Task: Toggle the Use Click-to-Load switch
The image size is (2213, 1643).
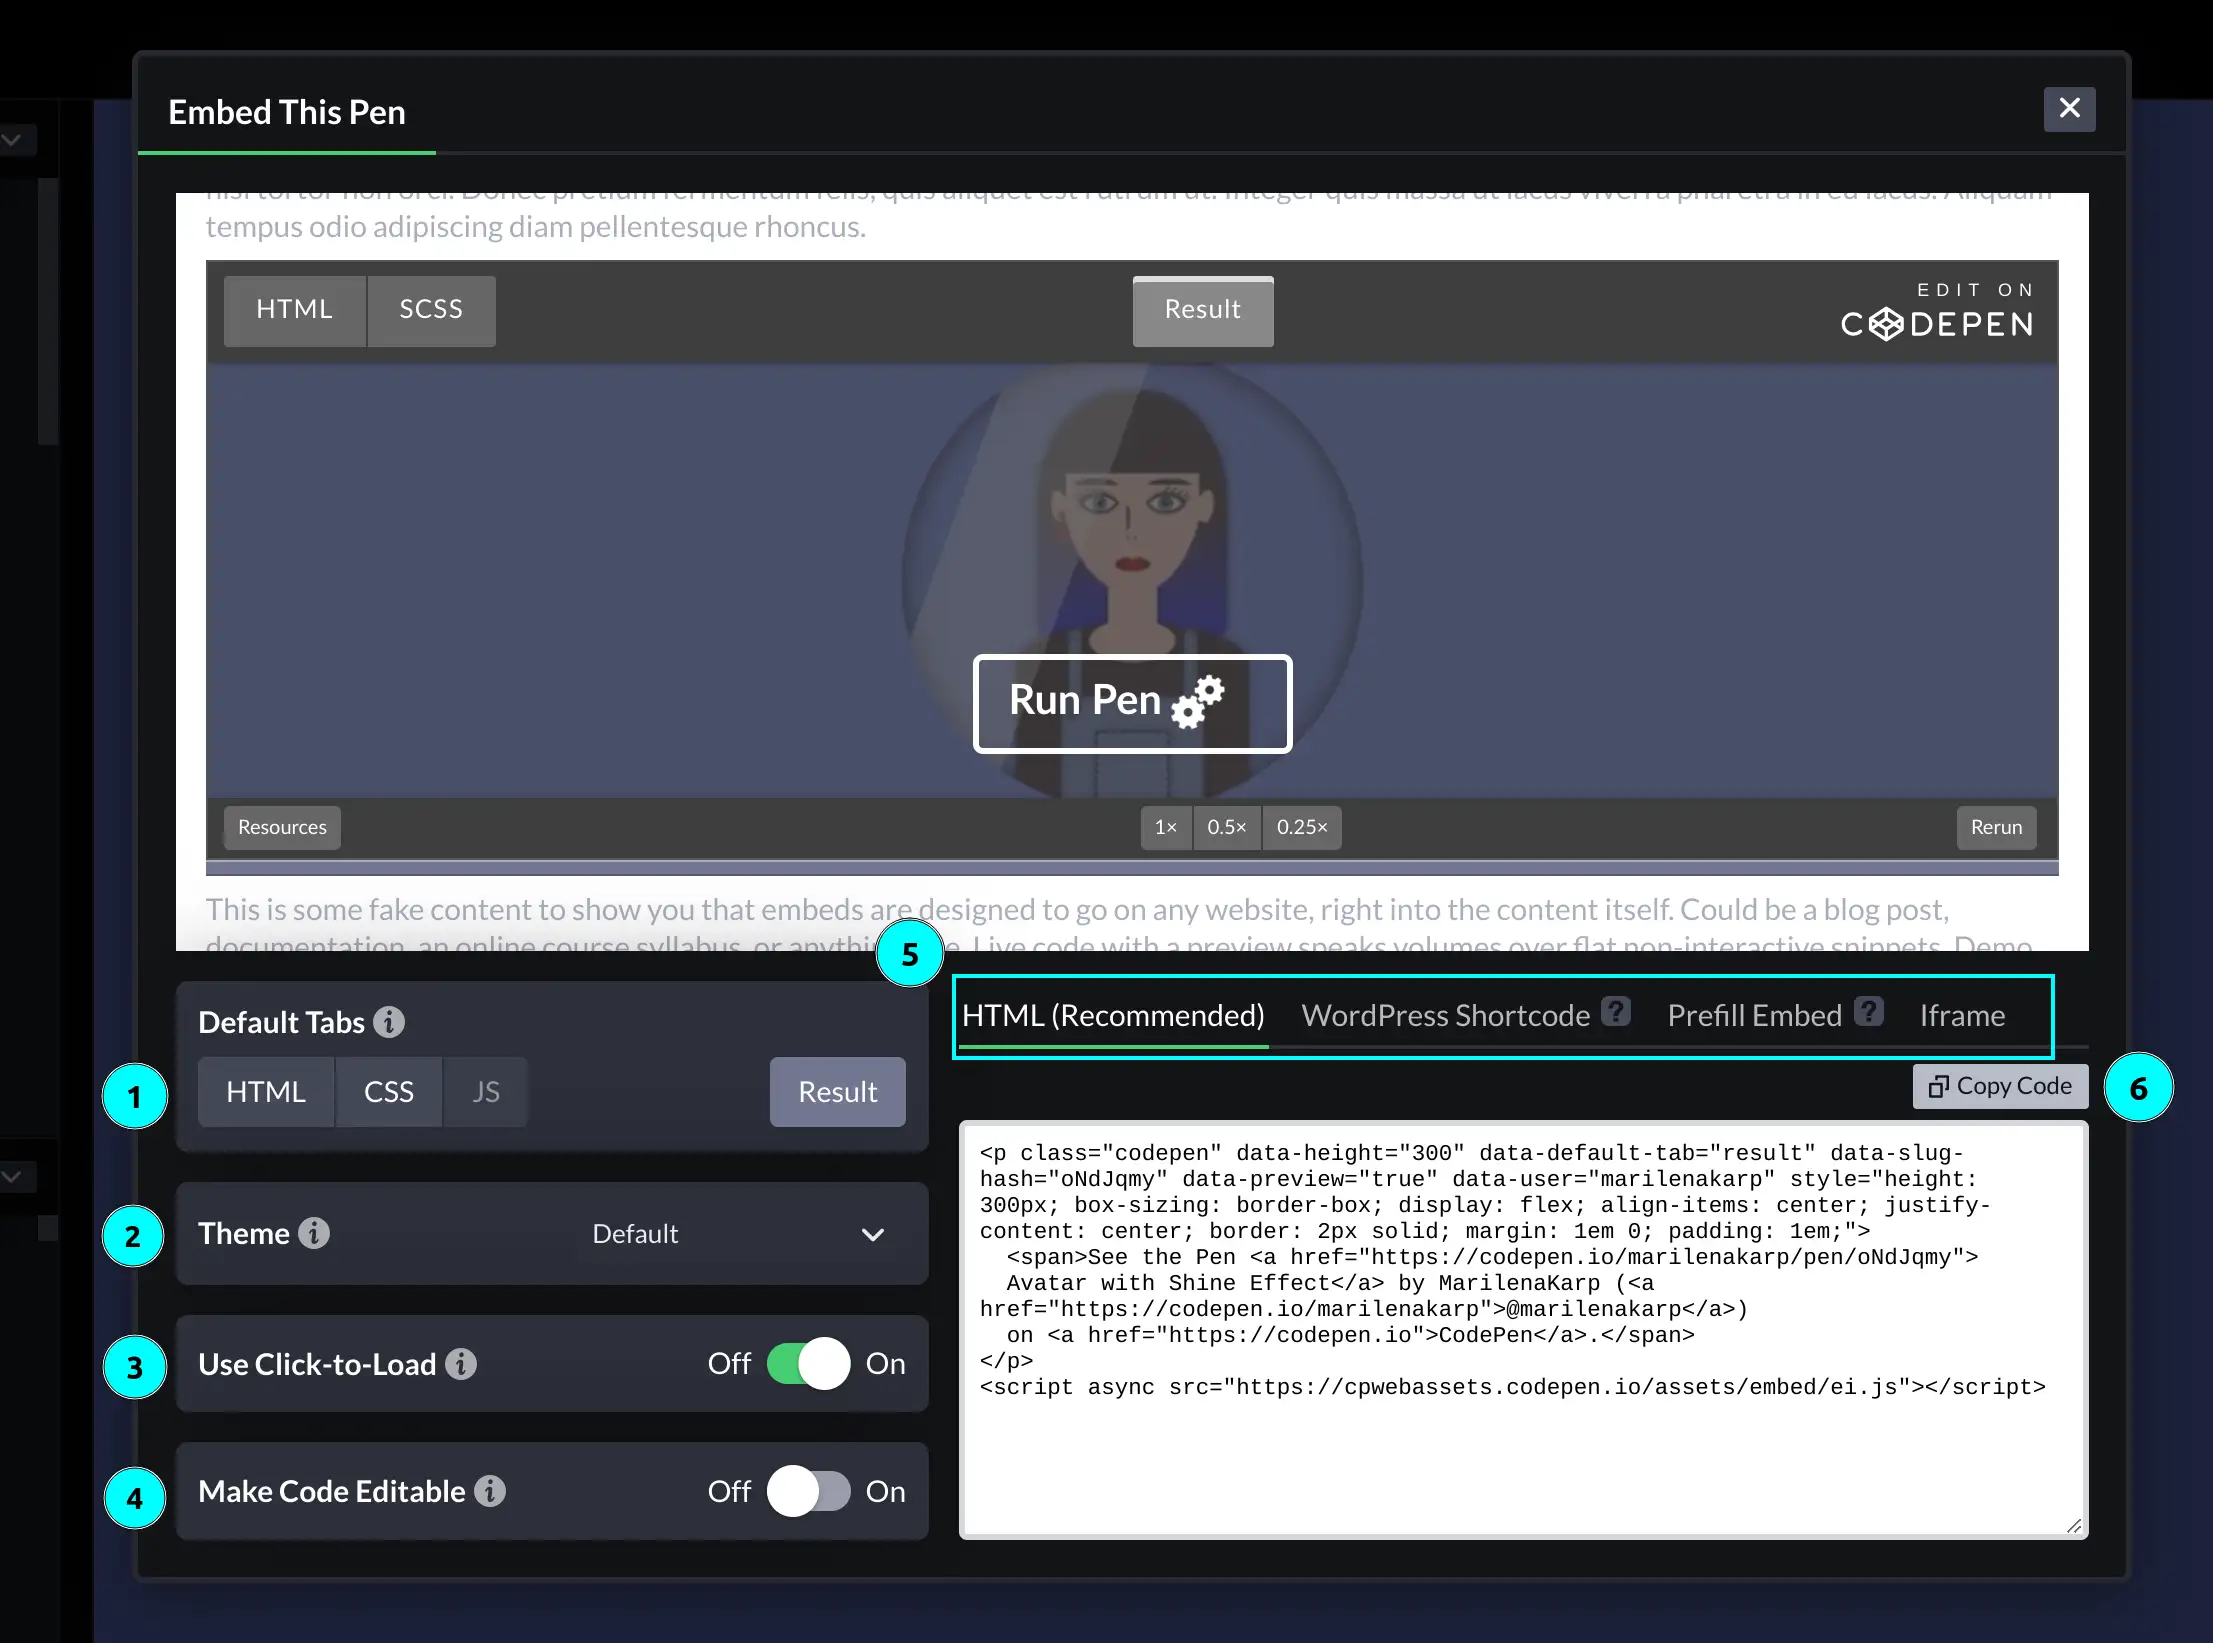Action: tap(809, 1364)
